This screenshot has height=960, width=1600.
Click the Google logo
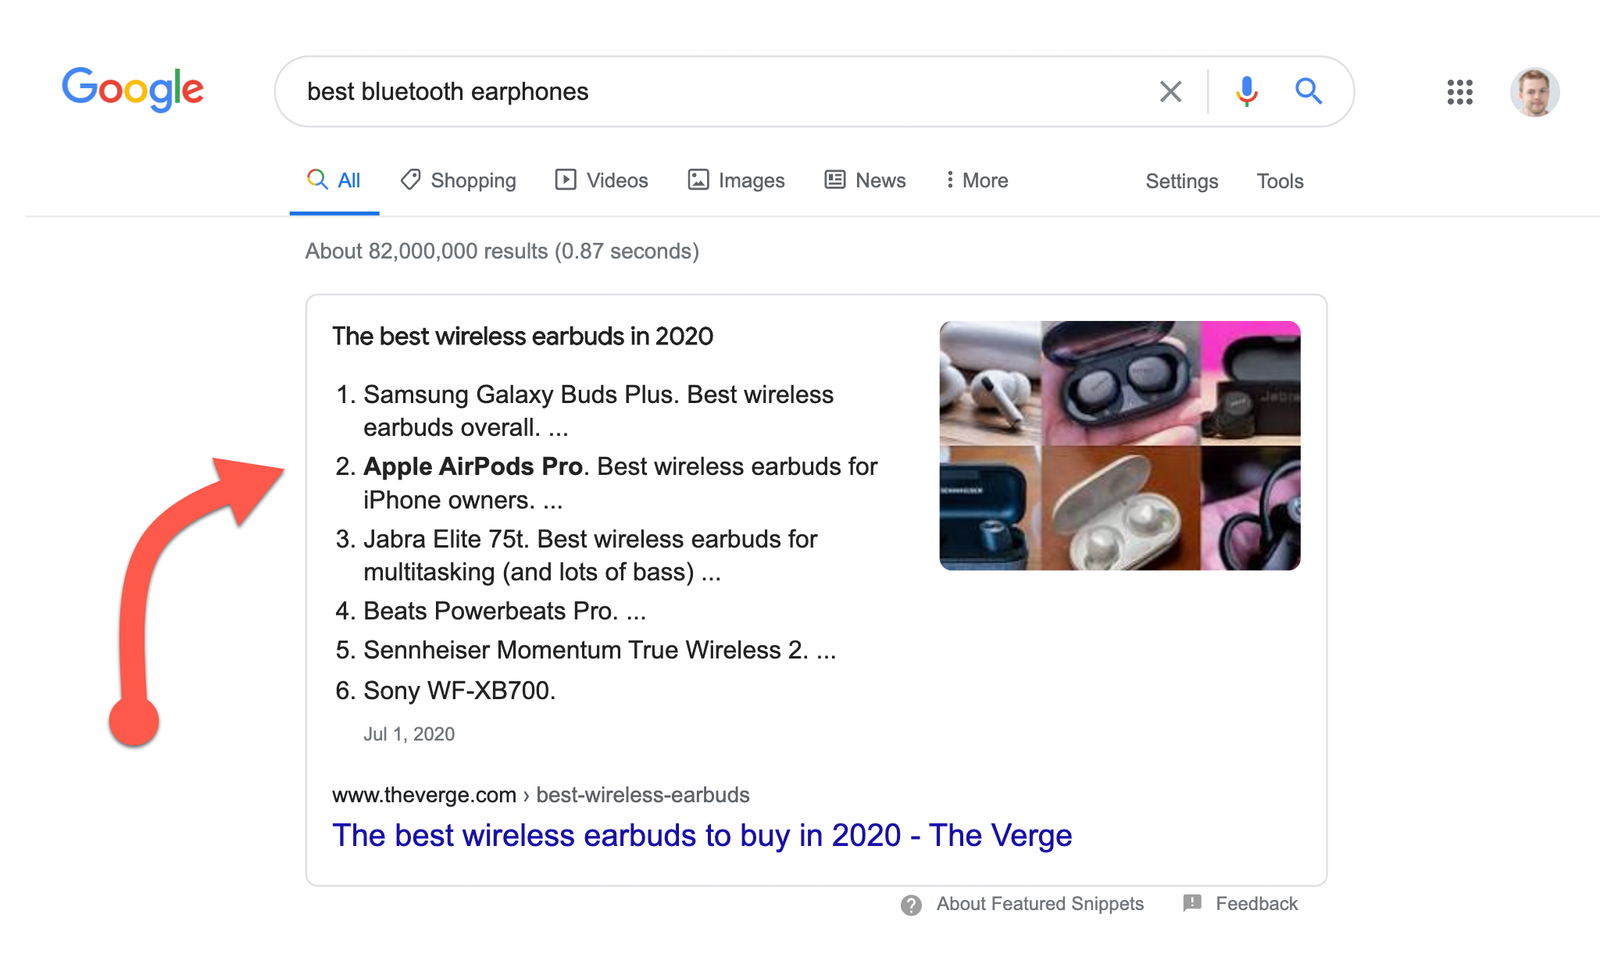tap(133, 90)
